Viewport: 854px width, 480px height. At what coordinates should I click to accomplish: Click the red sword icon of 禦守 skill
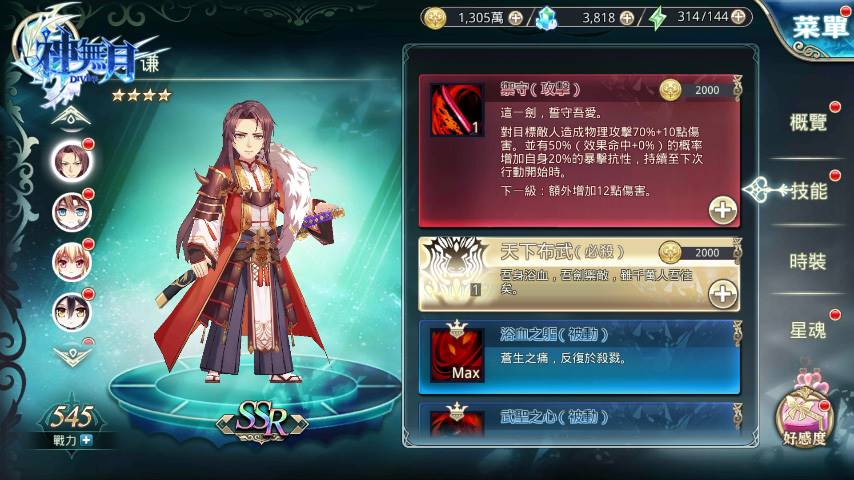pyautogui.click(x=456, y=110)
